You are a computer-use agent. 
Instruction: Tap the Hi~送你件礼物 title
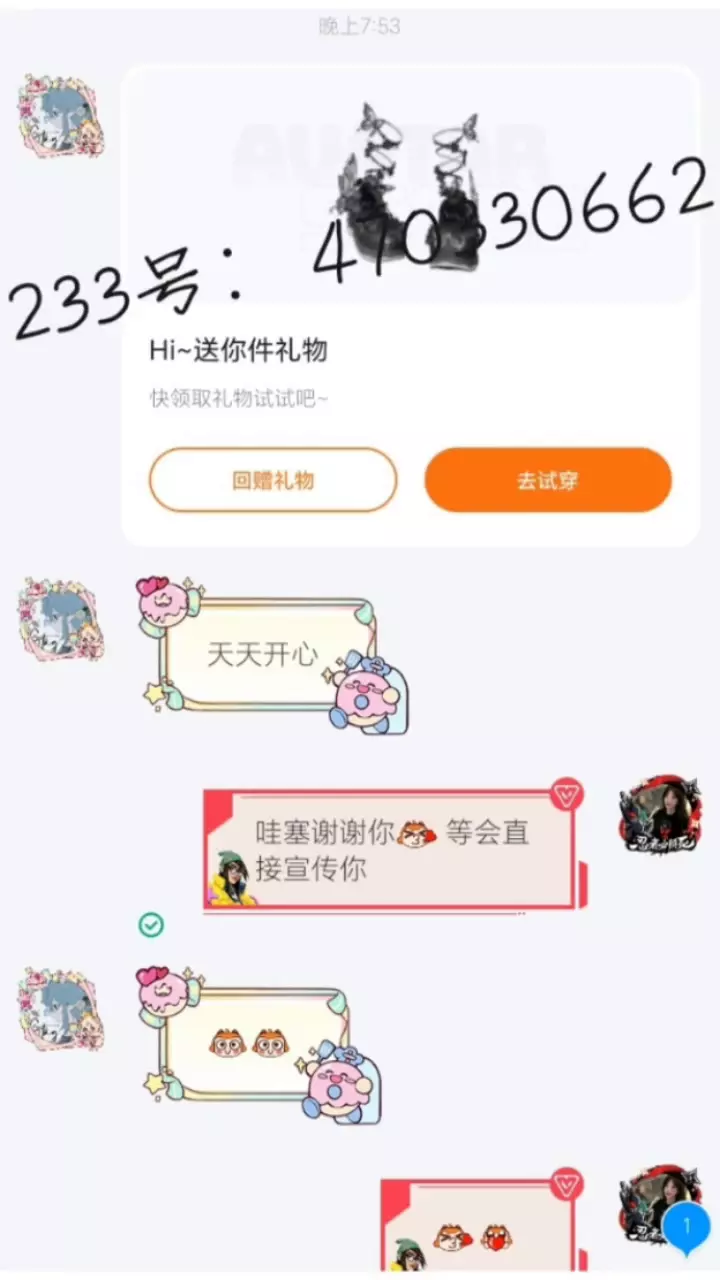238,350
